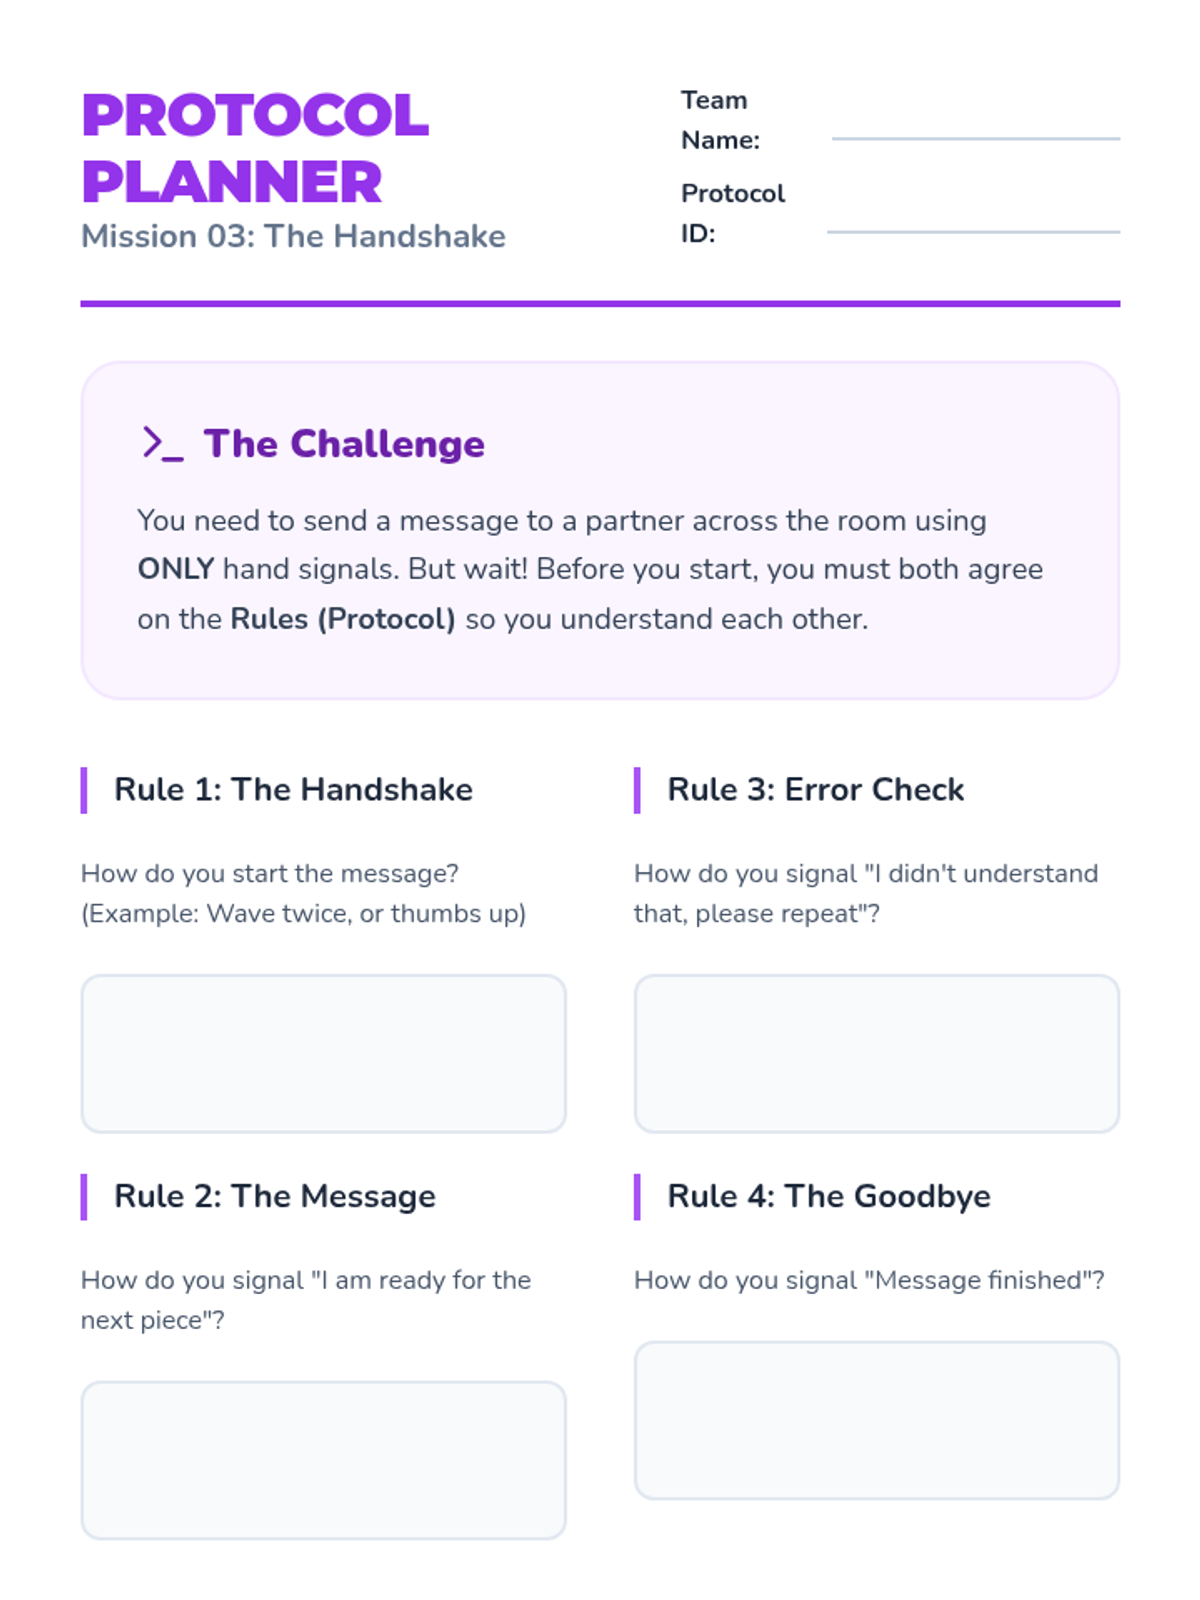
Task: Click the Team Name label
Action: coord(720,120)
